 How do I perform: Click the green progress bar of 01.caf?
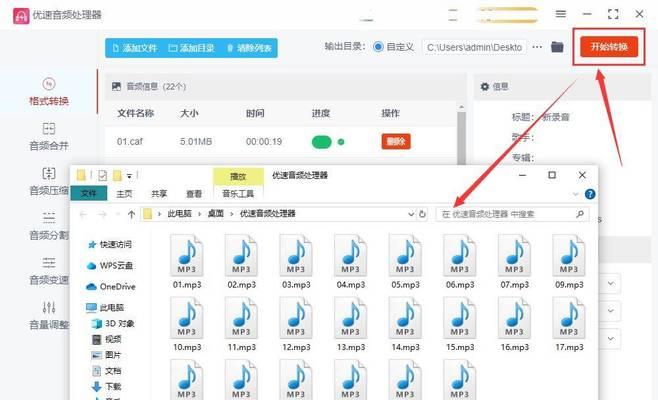(x=321, y=142)
